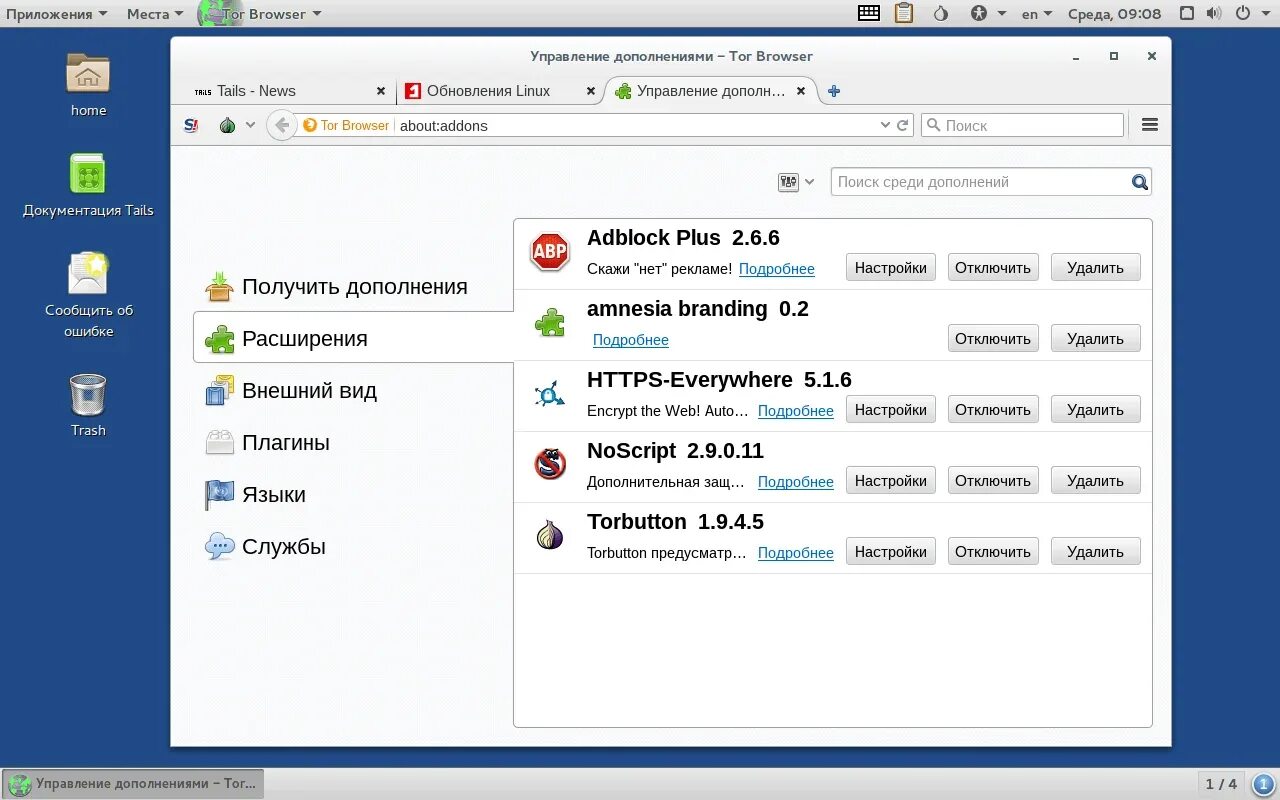The width and height of the screenshot is (1280, 800).
Task: Expand the URL bar history dropdown
Action: [x=885, y=125]
